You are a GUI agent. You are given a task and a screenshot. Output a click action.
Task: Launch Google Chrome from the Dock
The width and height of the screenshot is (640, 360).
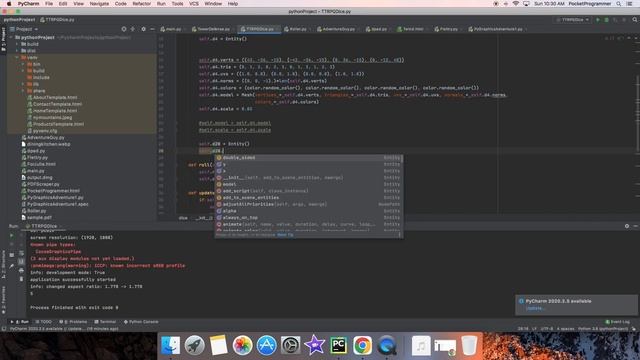coord(362,345)
